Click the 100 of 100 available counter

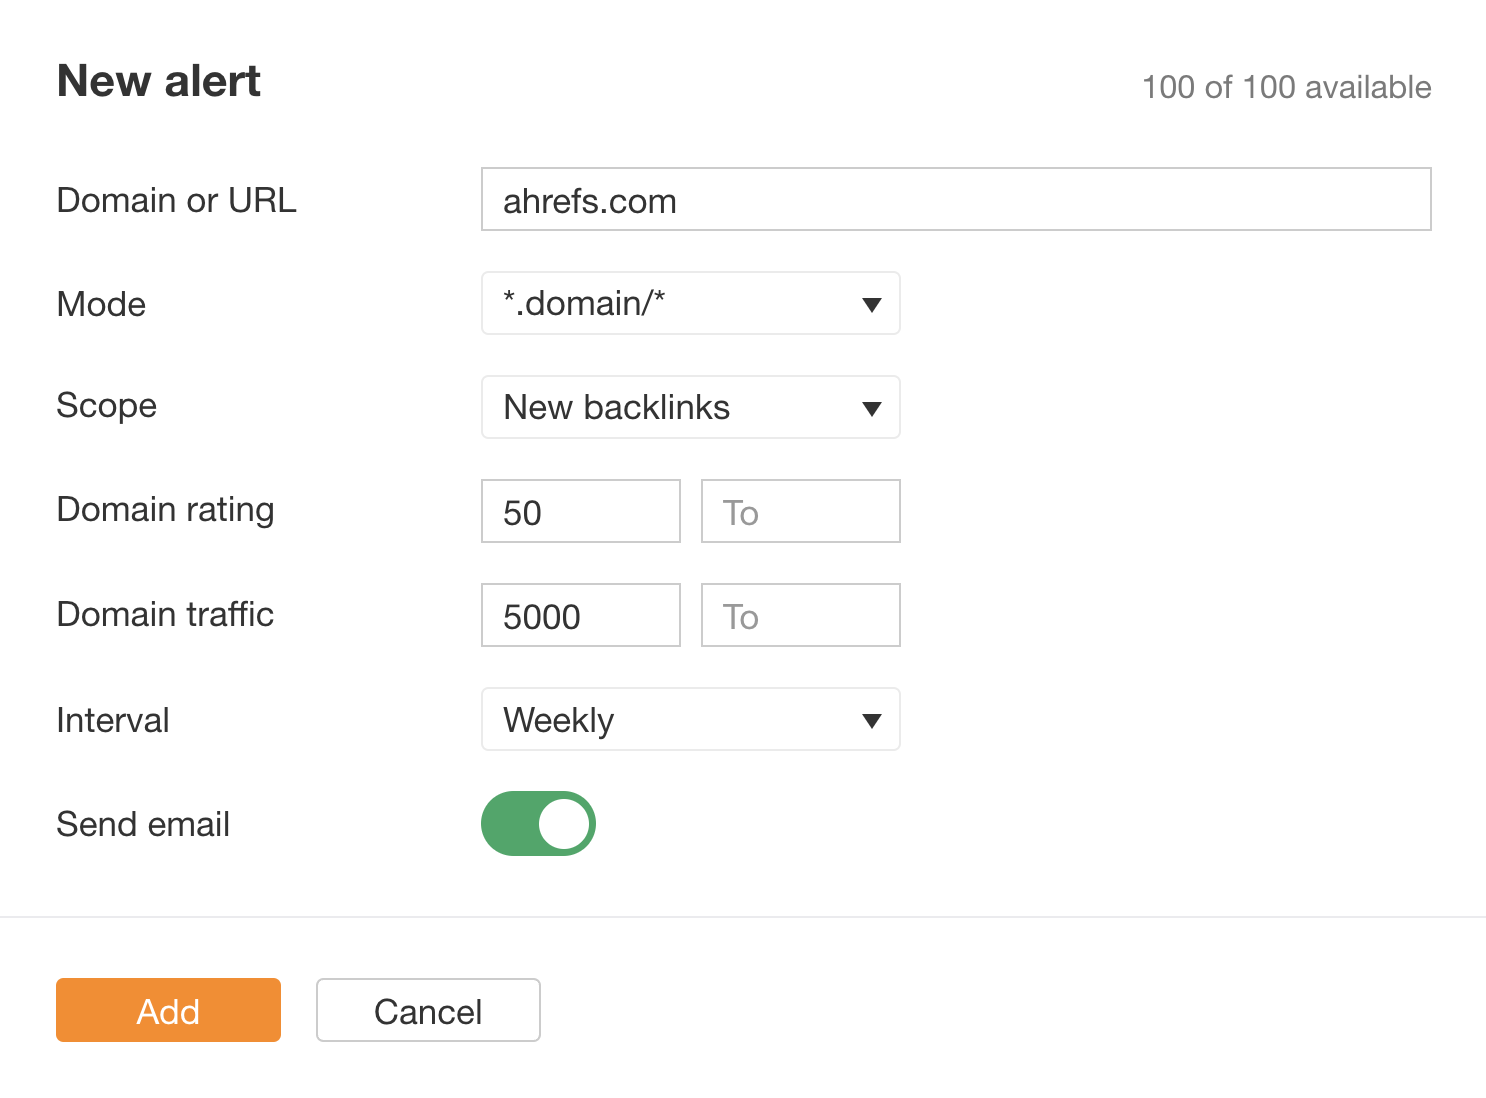(x=1287, y=87)
